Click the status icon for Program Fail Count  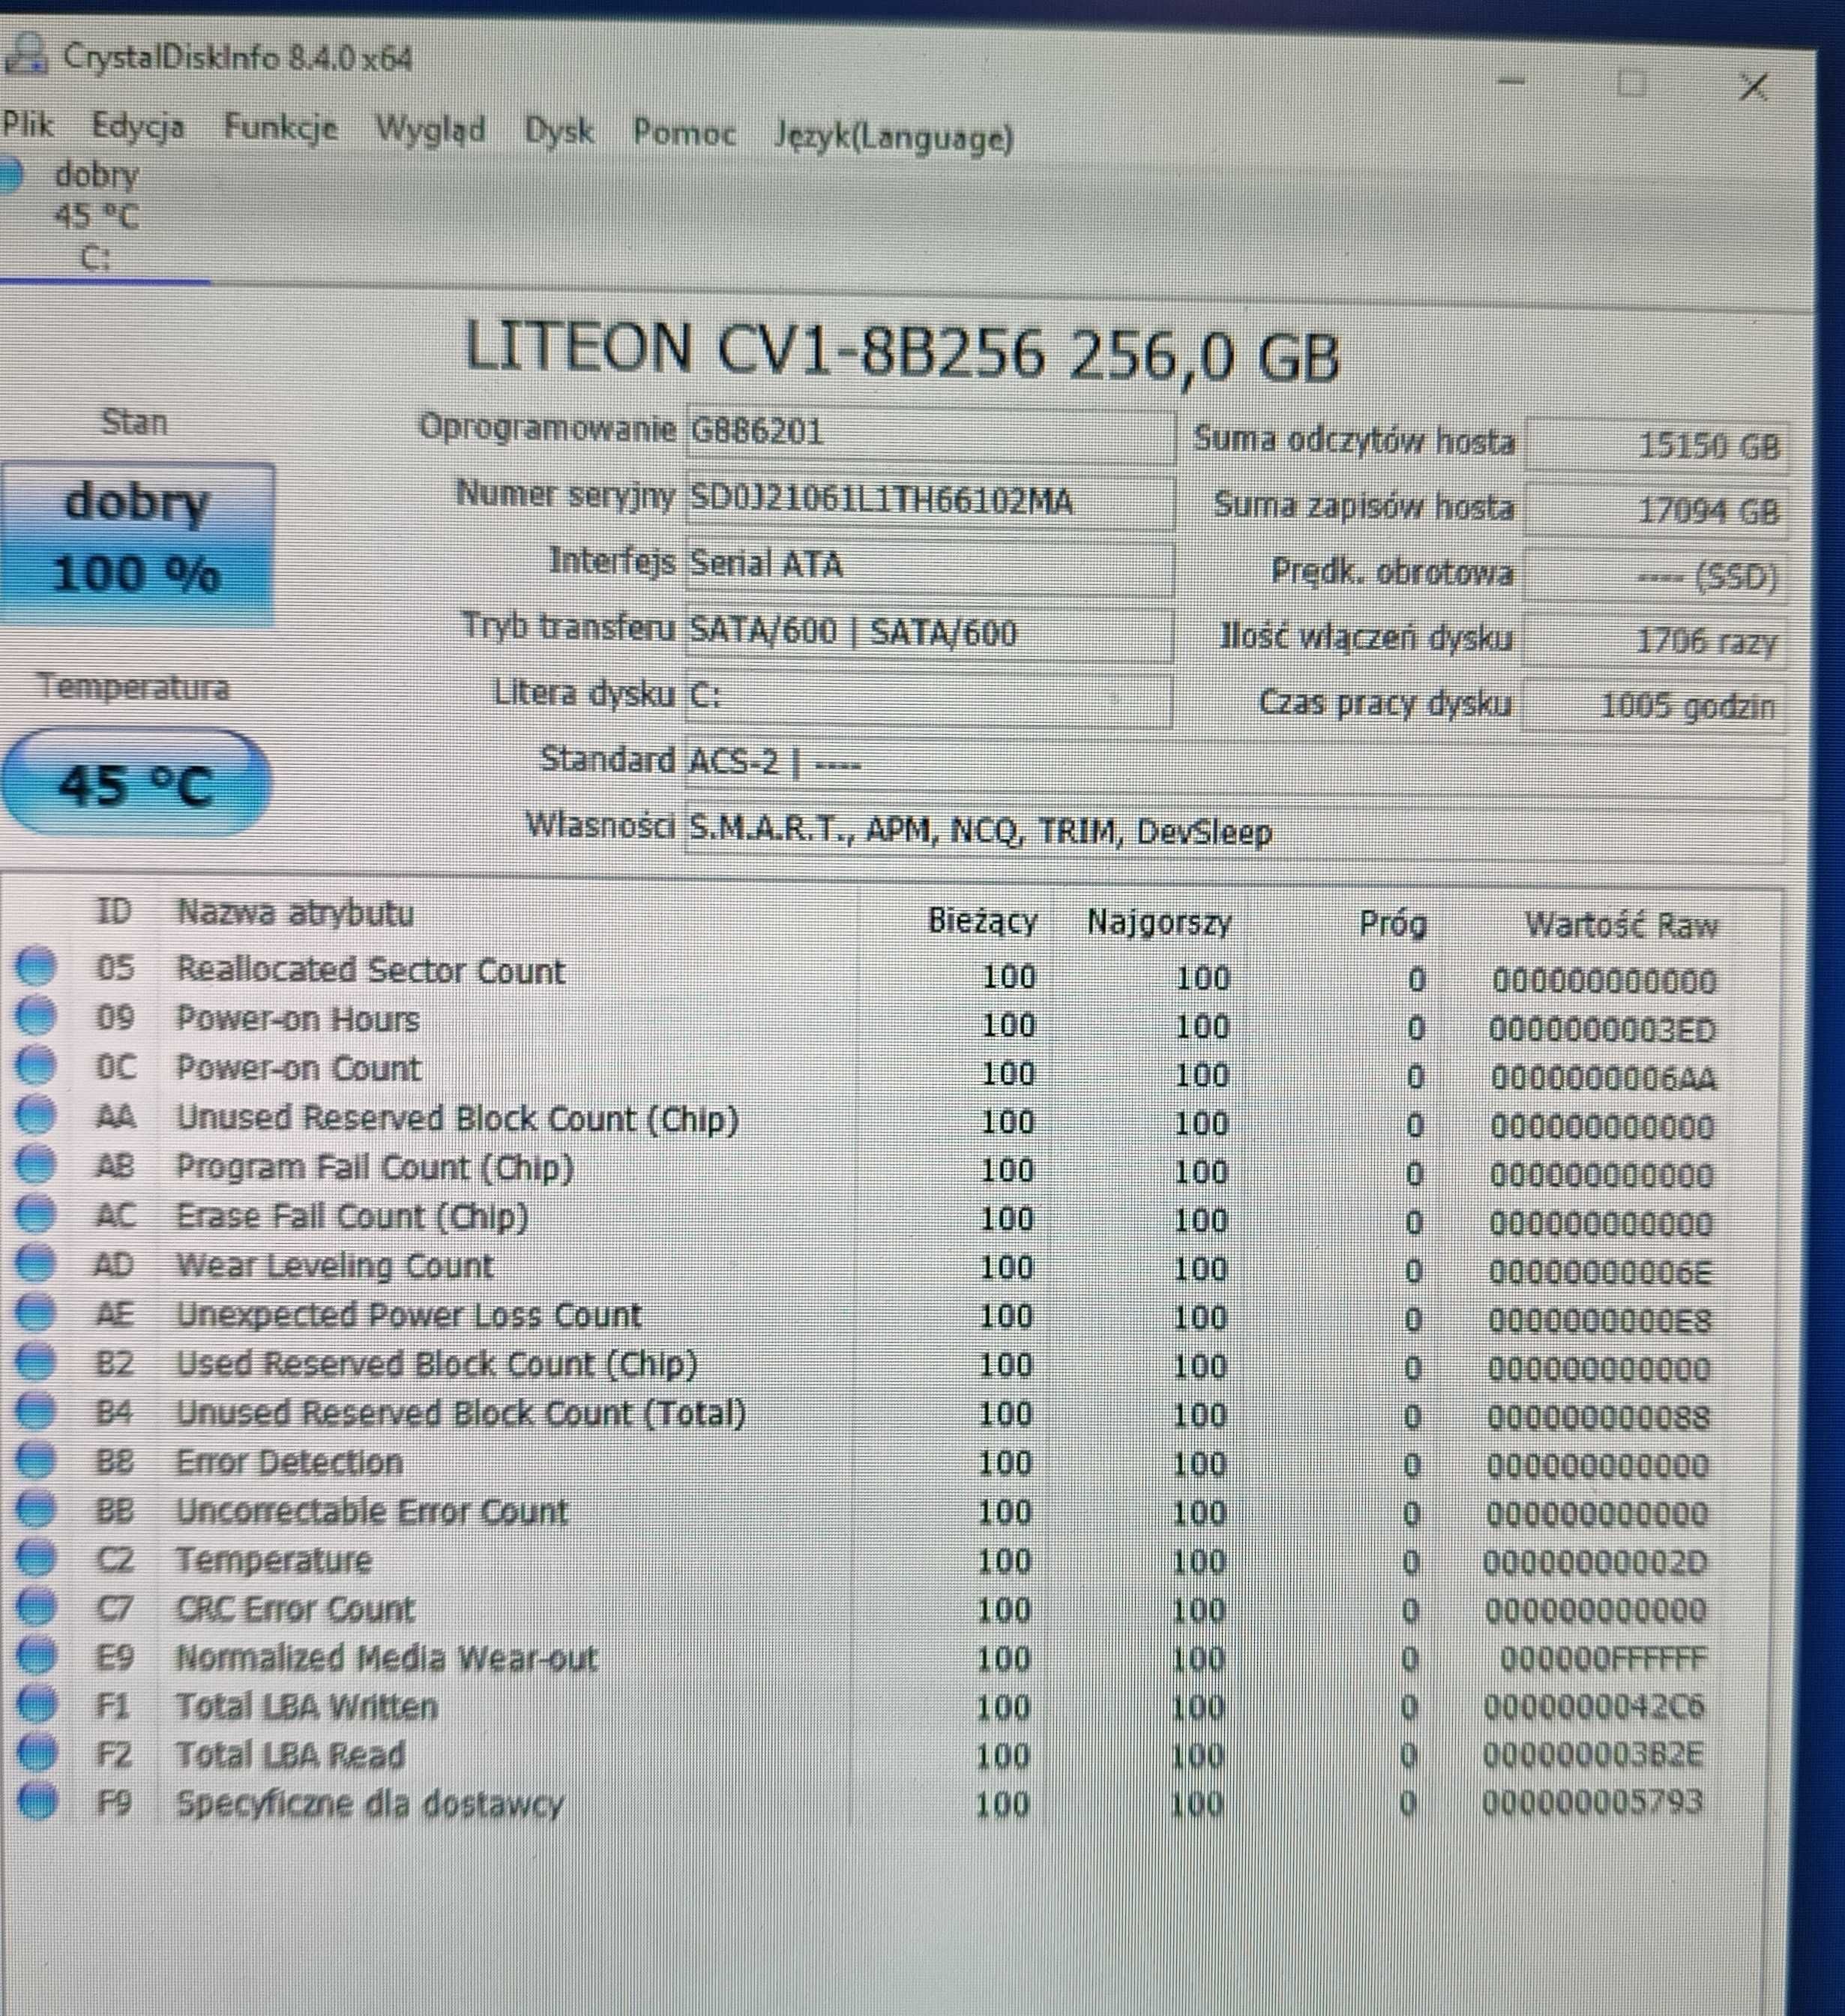pos(36,1164)
